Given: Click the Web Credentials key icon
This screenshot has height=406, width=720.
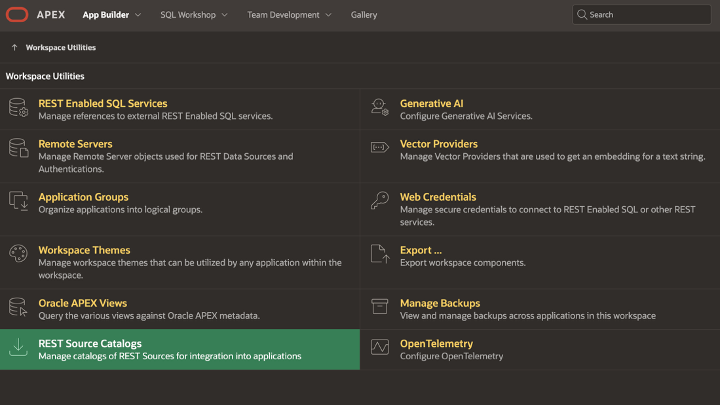Looking at the screenshot, I should [380, 202].
